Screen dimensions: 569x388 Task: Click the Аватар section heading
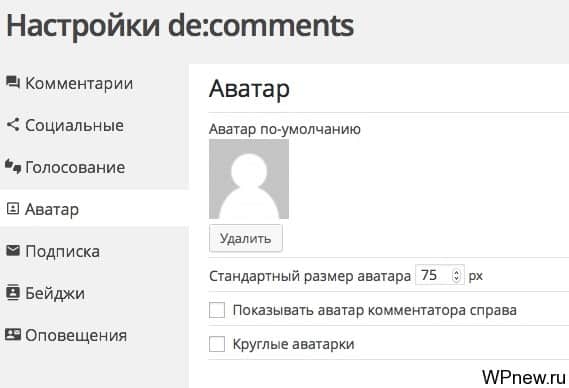click(249, 88)
